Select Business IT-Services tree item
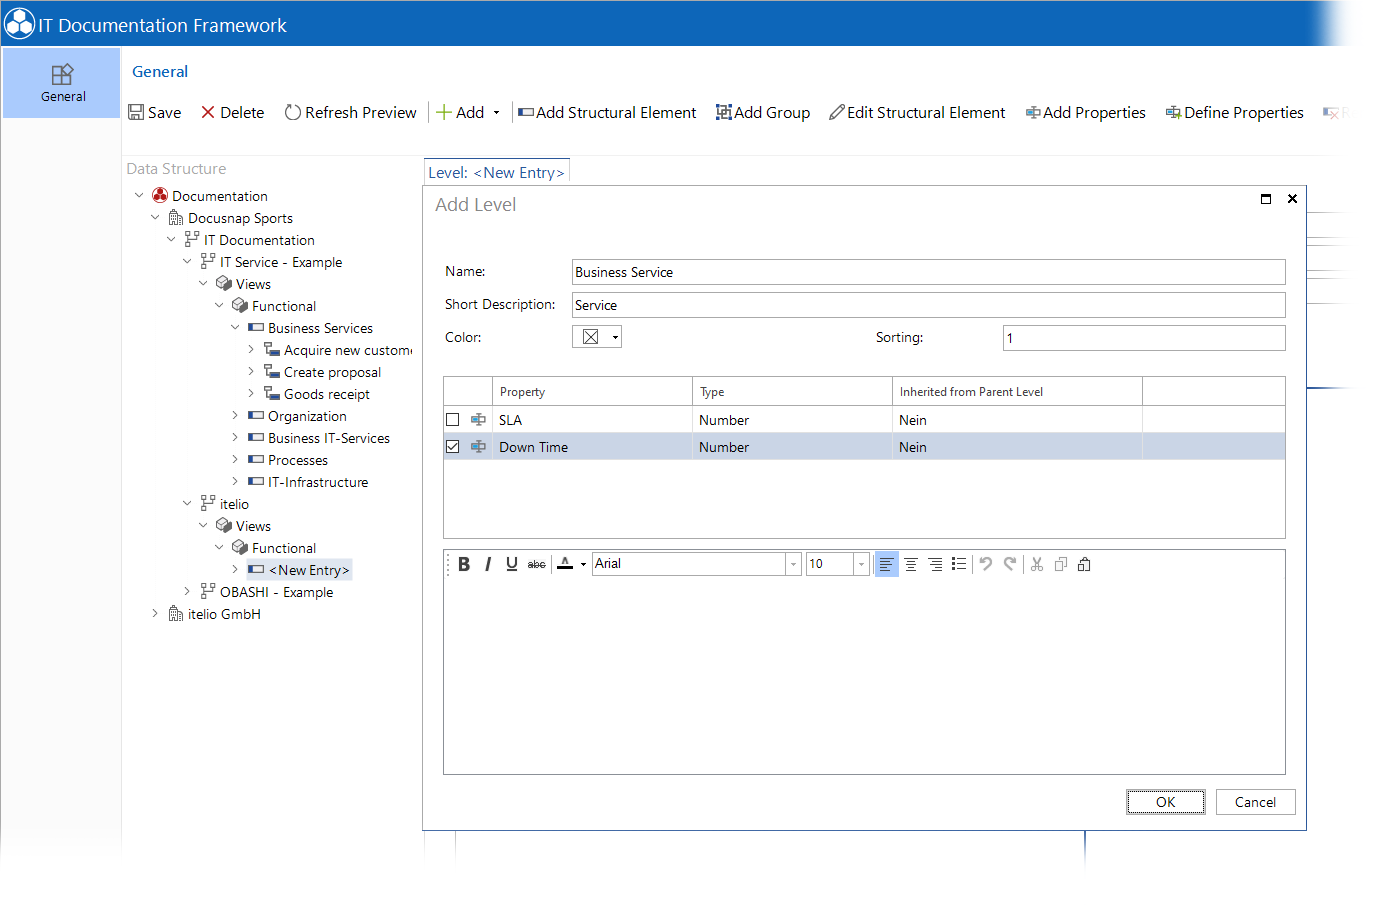Screen dimensions: 1380x905 coord(329,438)
